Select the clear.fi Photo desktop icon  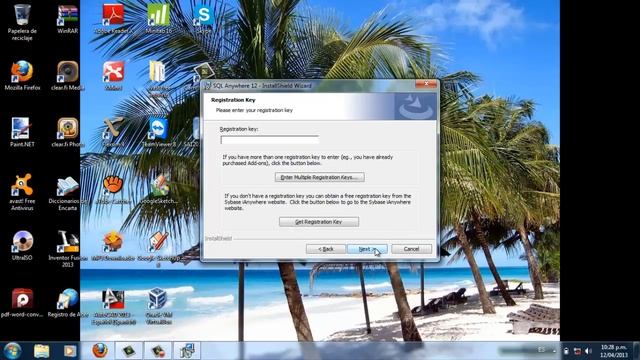click(67, 132)
